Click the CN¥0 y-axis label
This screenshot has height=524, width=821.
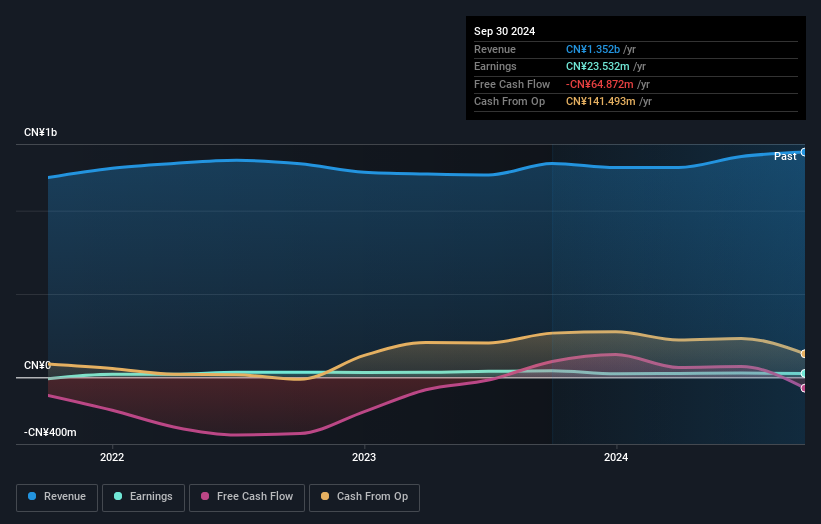(37, 365)
